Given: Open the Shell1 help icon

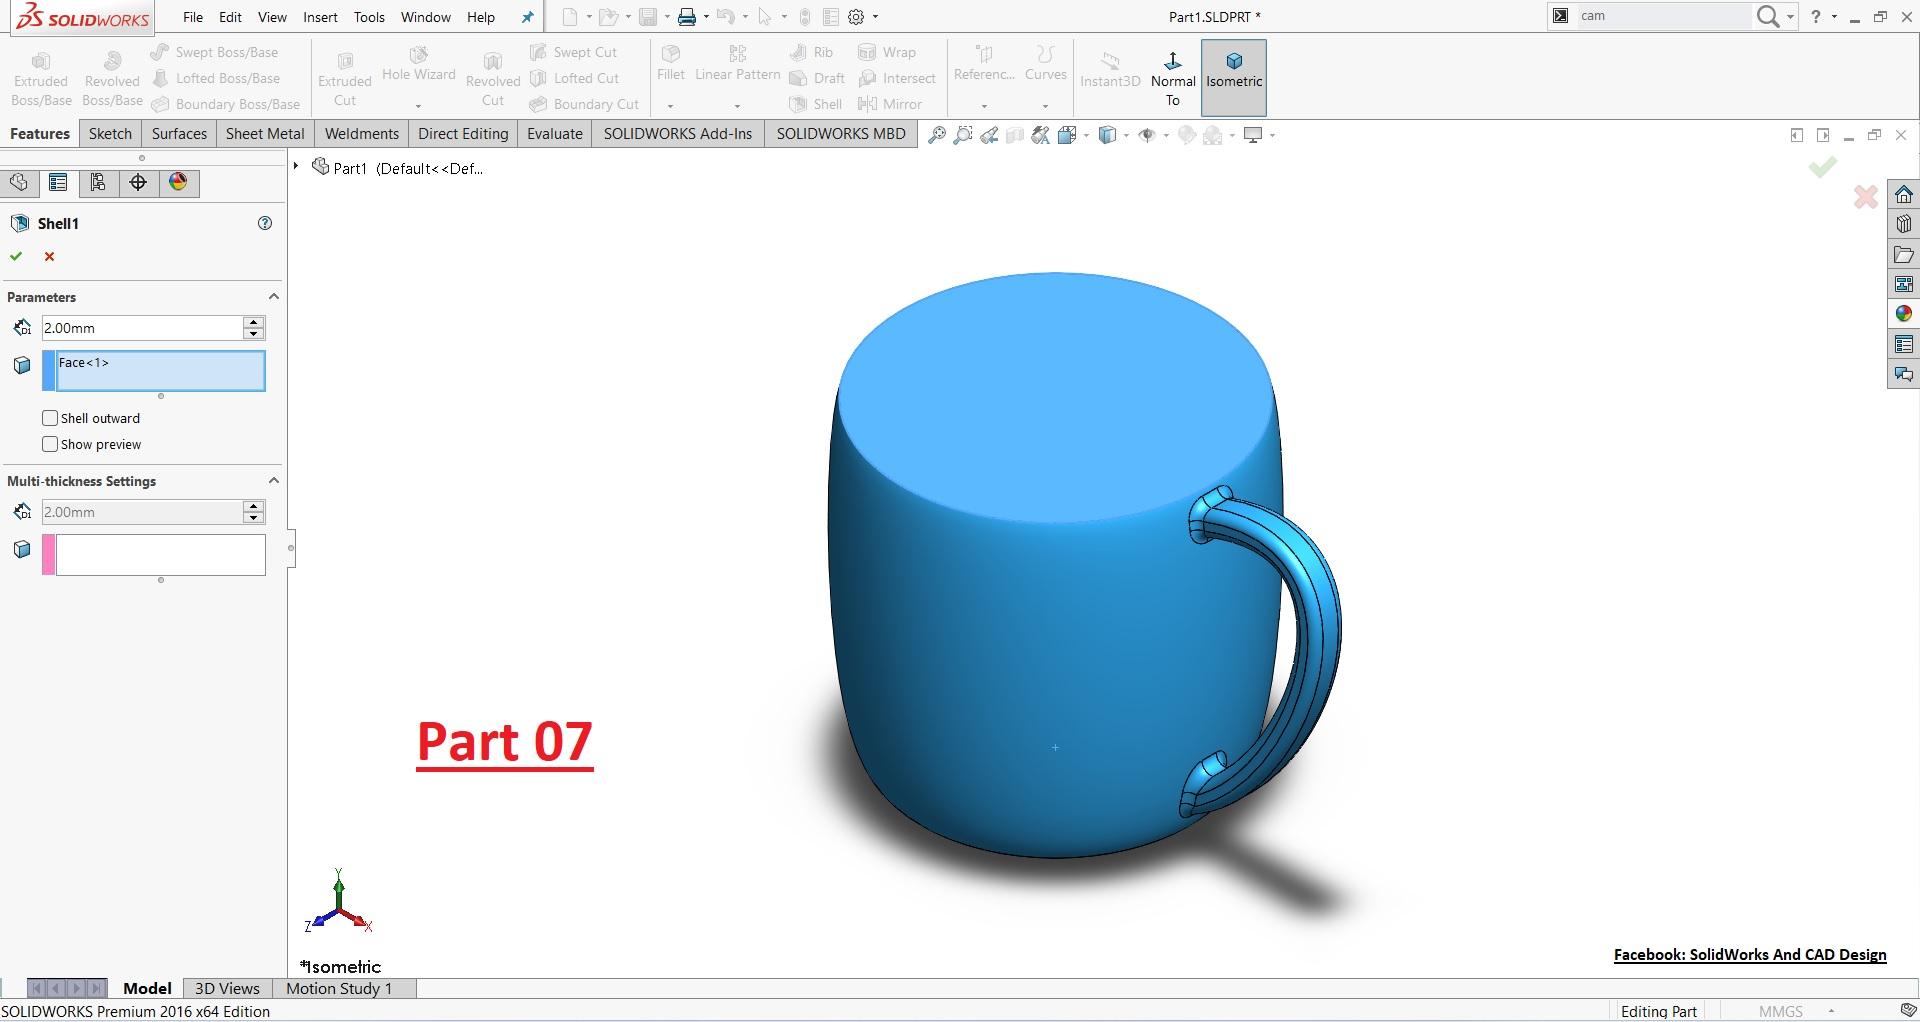Looking at the screenshot, I should click(265, 223).
